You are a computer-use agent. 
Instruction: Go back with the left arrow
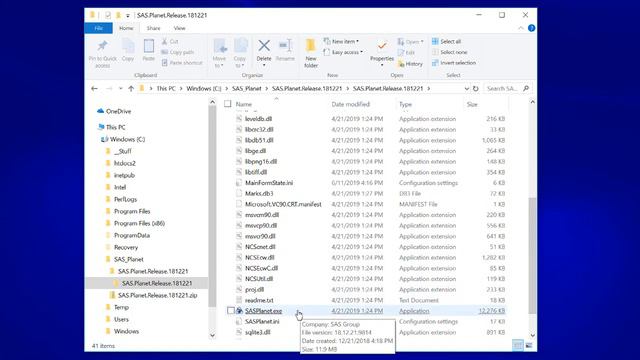coord(94,89)
